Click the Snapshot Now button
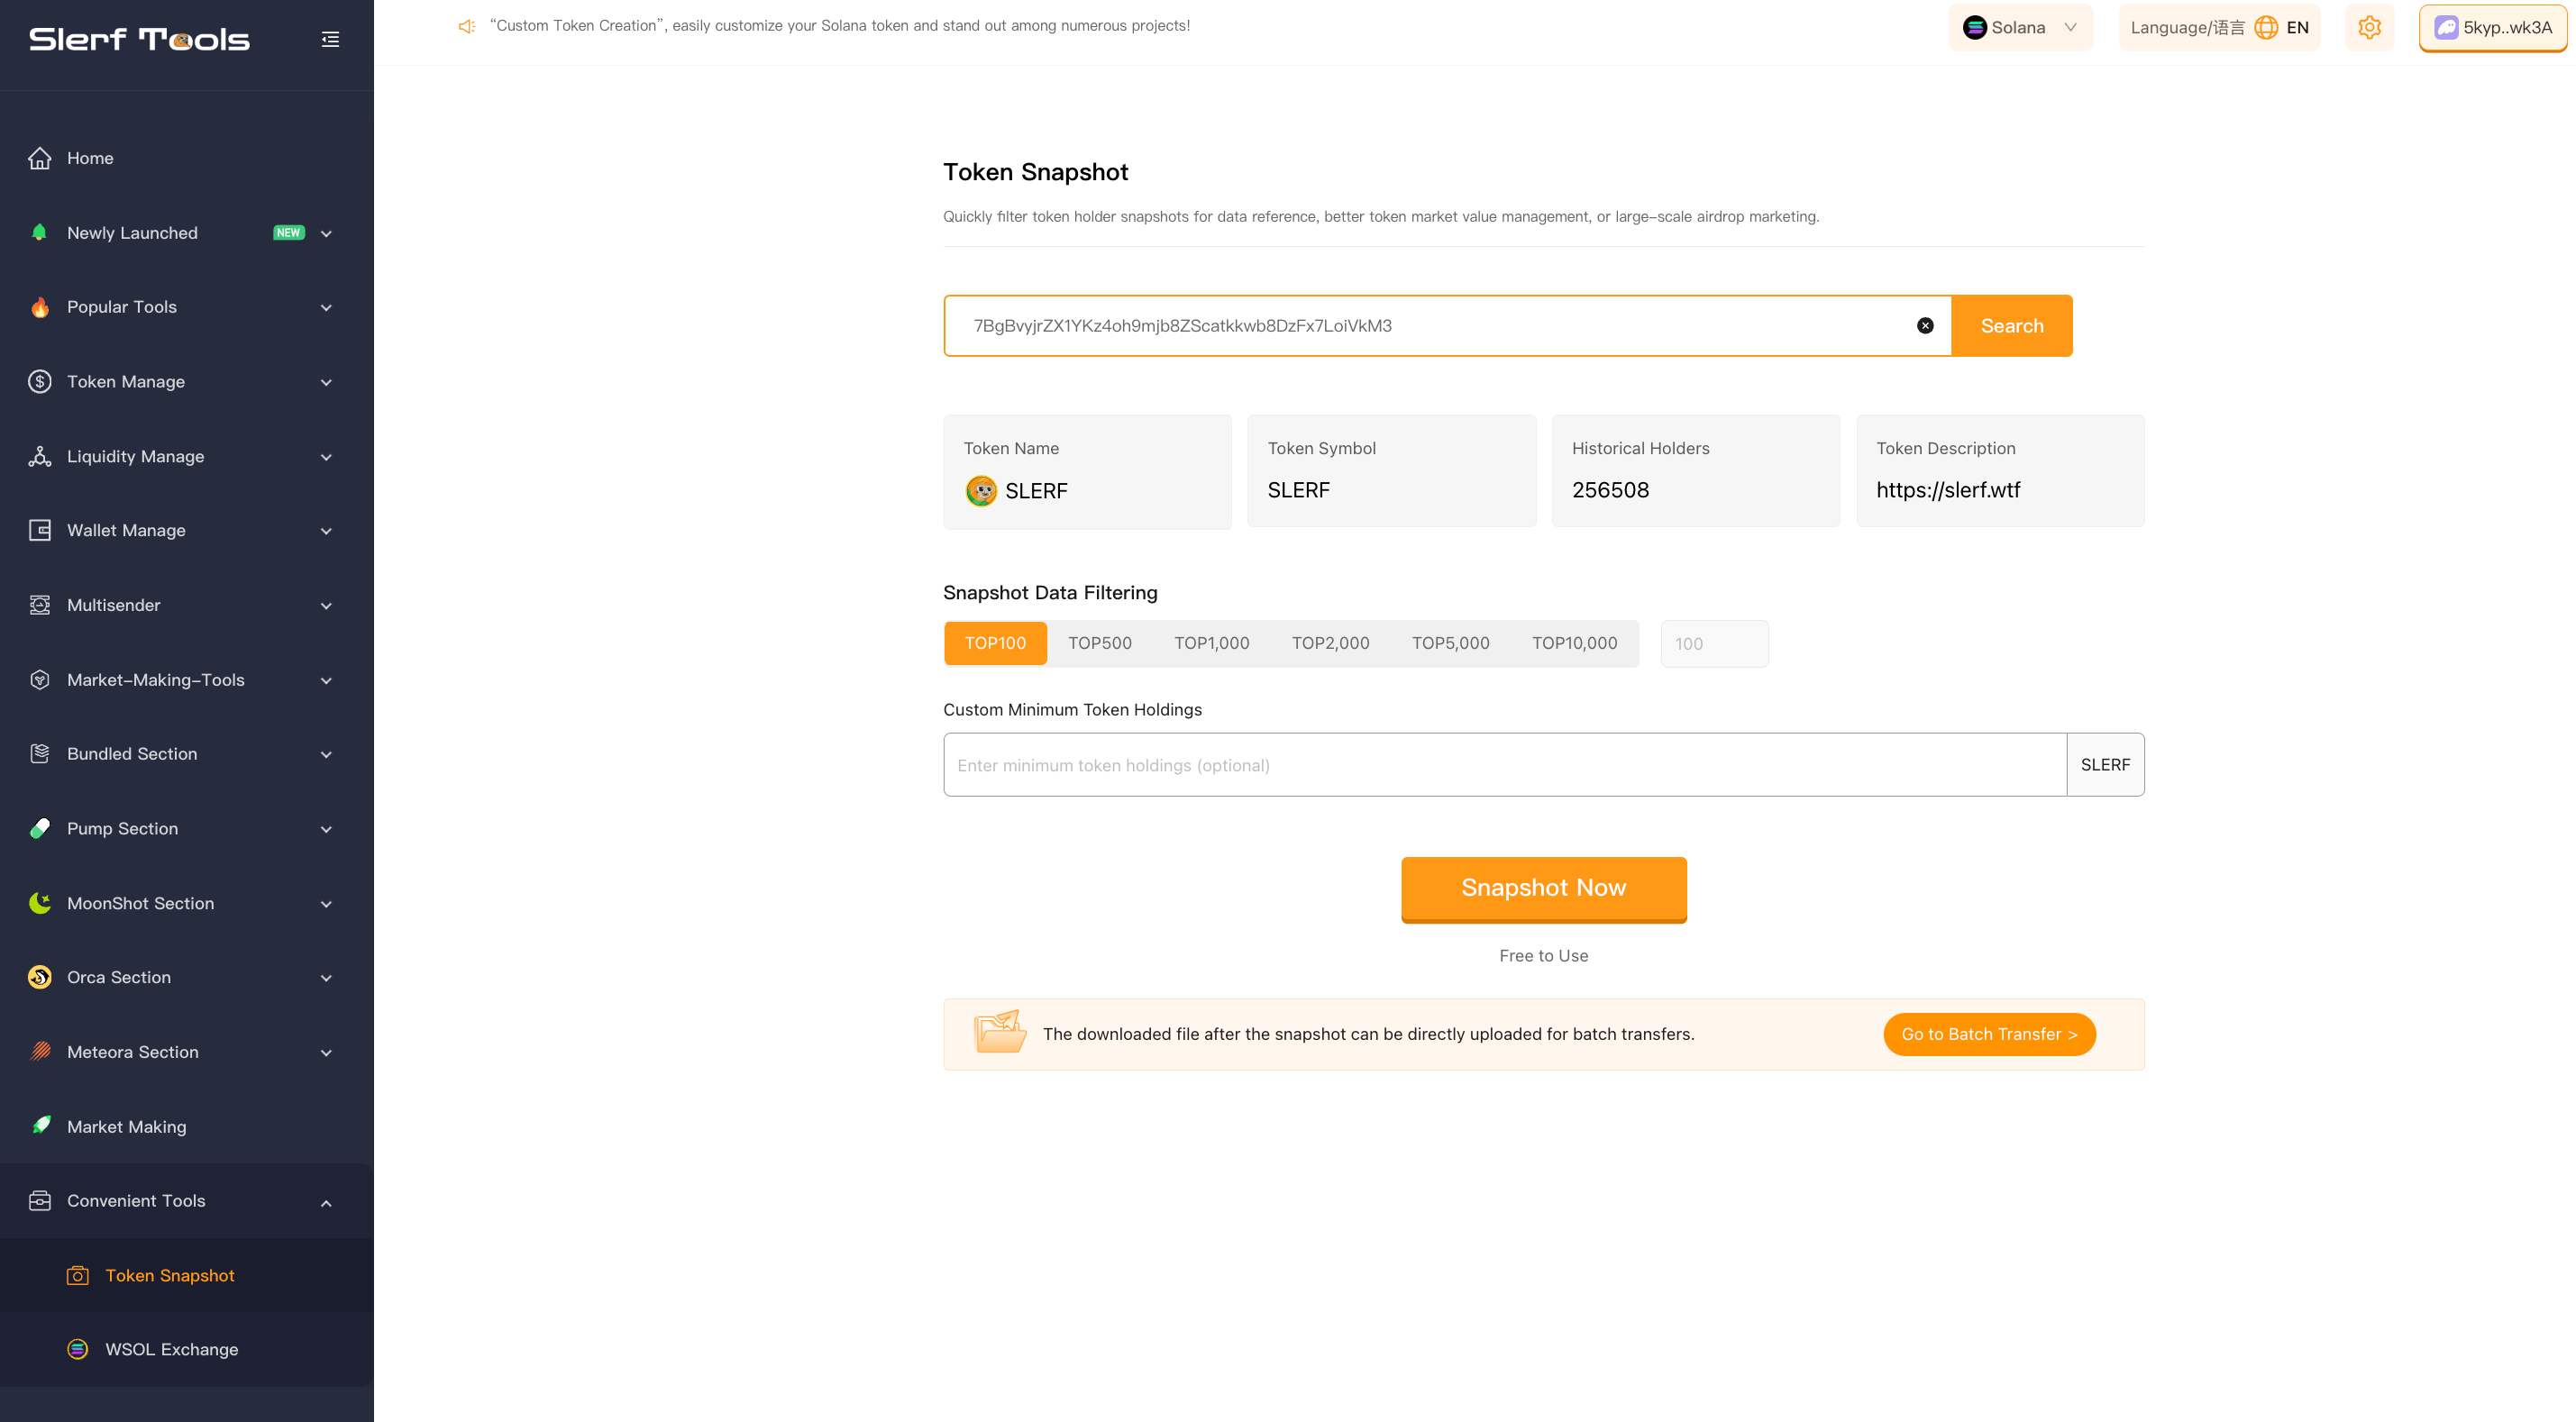The height and width of the screenshot is (1422, 2576). tap(1543, 888)
